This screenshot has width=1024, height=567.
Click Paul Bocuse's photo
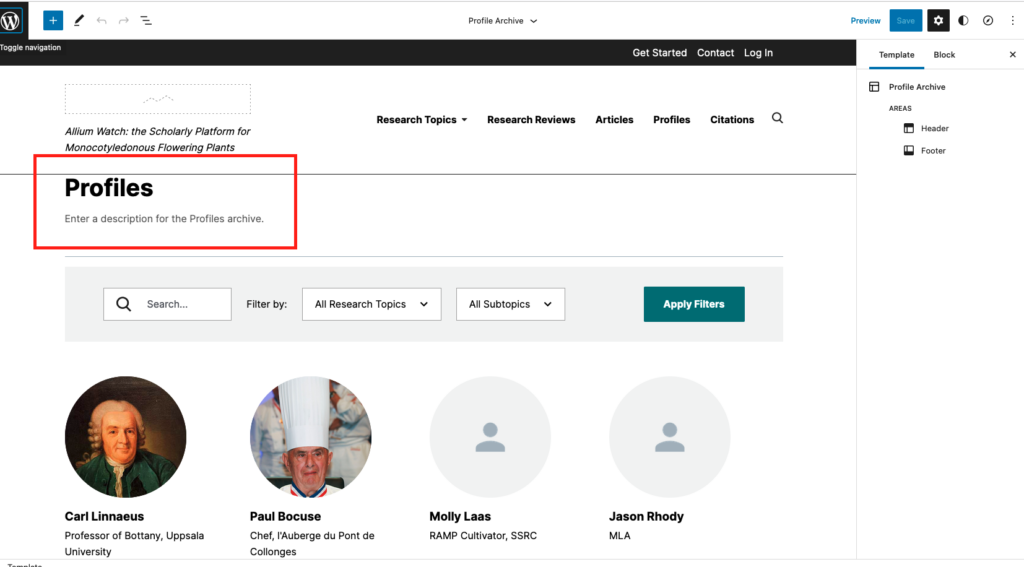click(x=311, y=436)
